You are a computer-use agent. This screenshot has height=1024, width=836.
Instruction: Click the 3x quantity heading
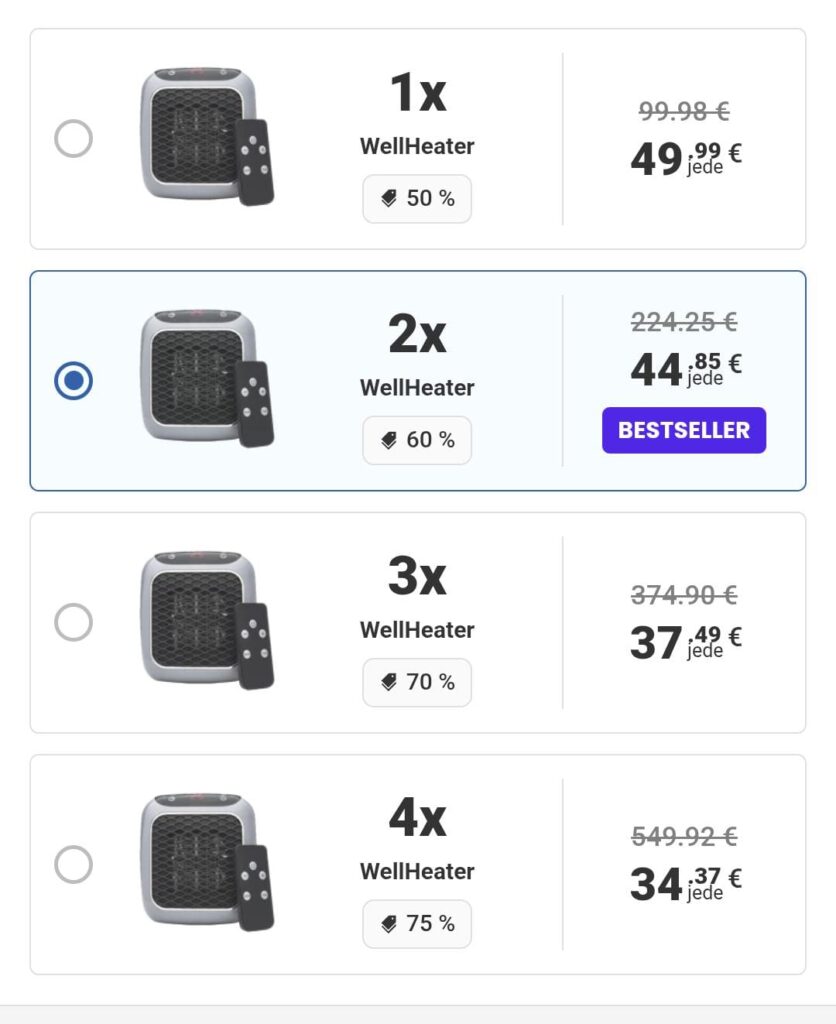417,577
